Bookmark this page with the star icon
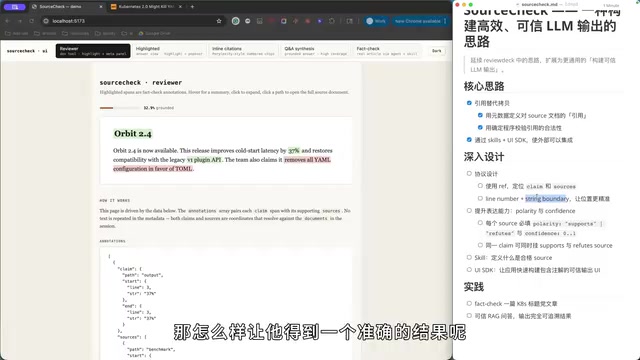Viewport: 640px width, 360px height. (219, 21)
